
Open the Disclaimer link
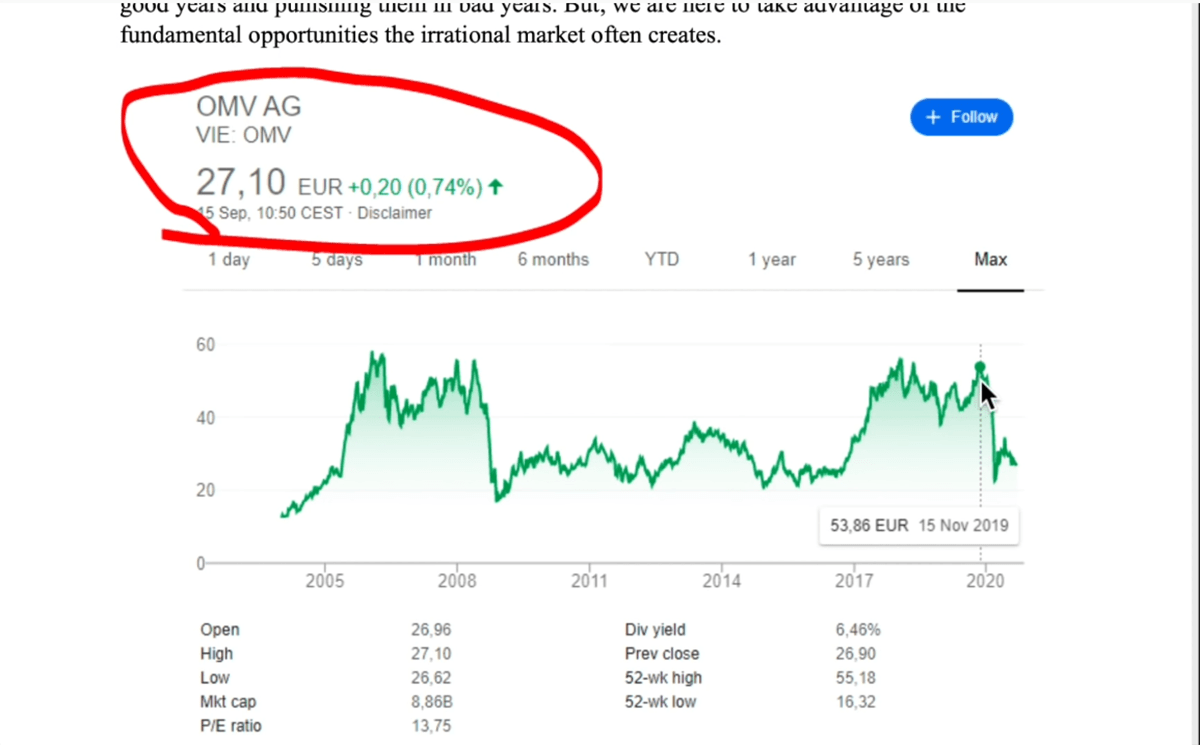pyautogui.click(x=395, y=213)
